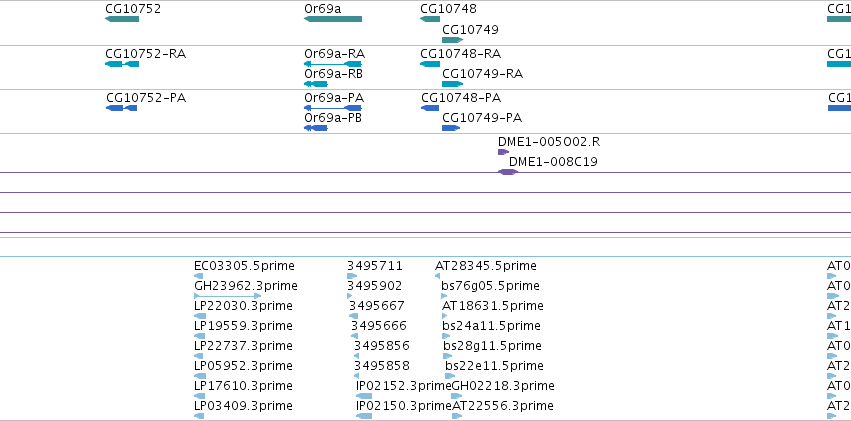The height and width of the screenshot is (421, 851).
Task: Click EST LP22737.3prime
Action: tap(199, 356)
